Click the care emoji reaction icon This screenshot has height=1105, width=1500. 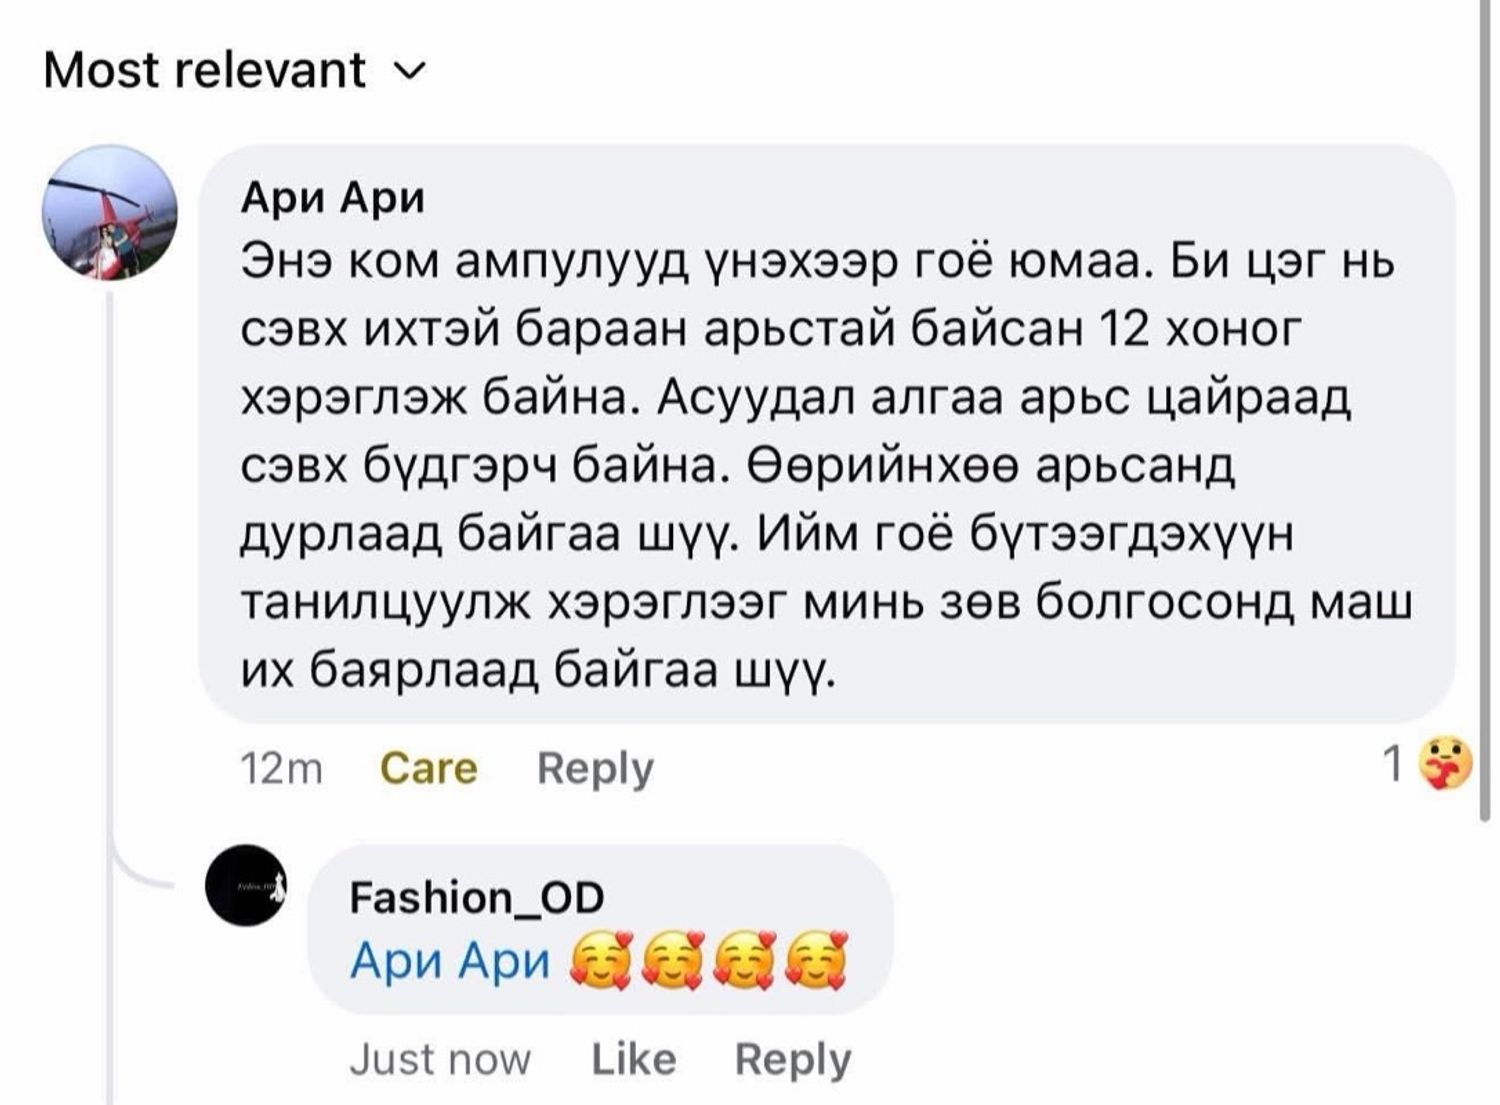1446,764
